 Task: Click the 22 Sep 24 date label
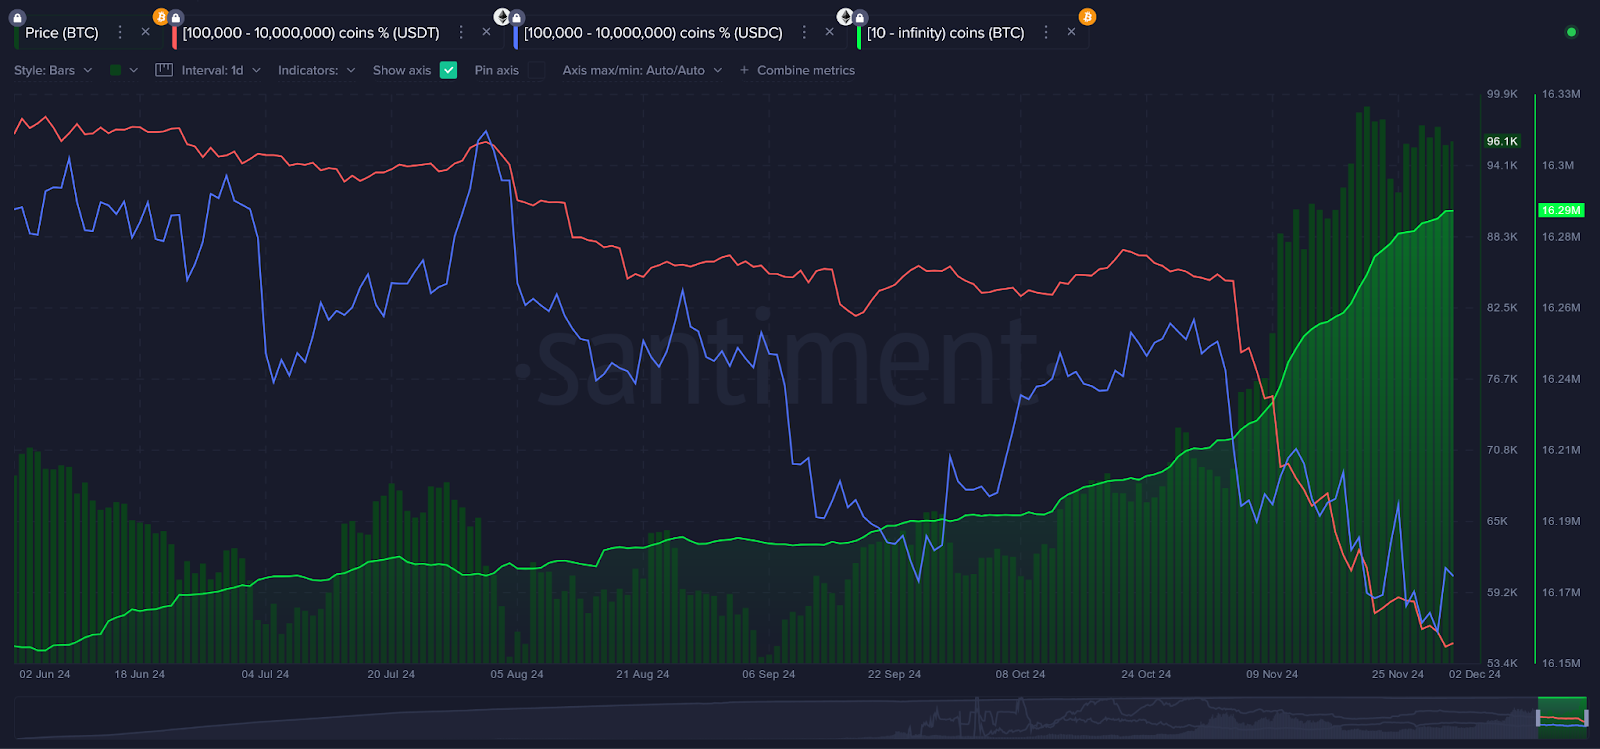pos(895,674)
